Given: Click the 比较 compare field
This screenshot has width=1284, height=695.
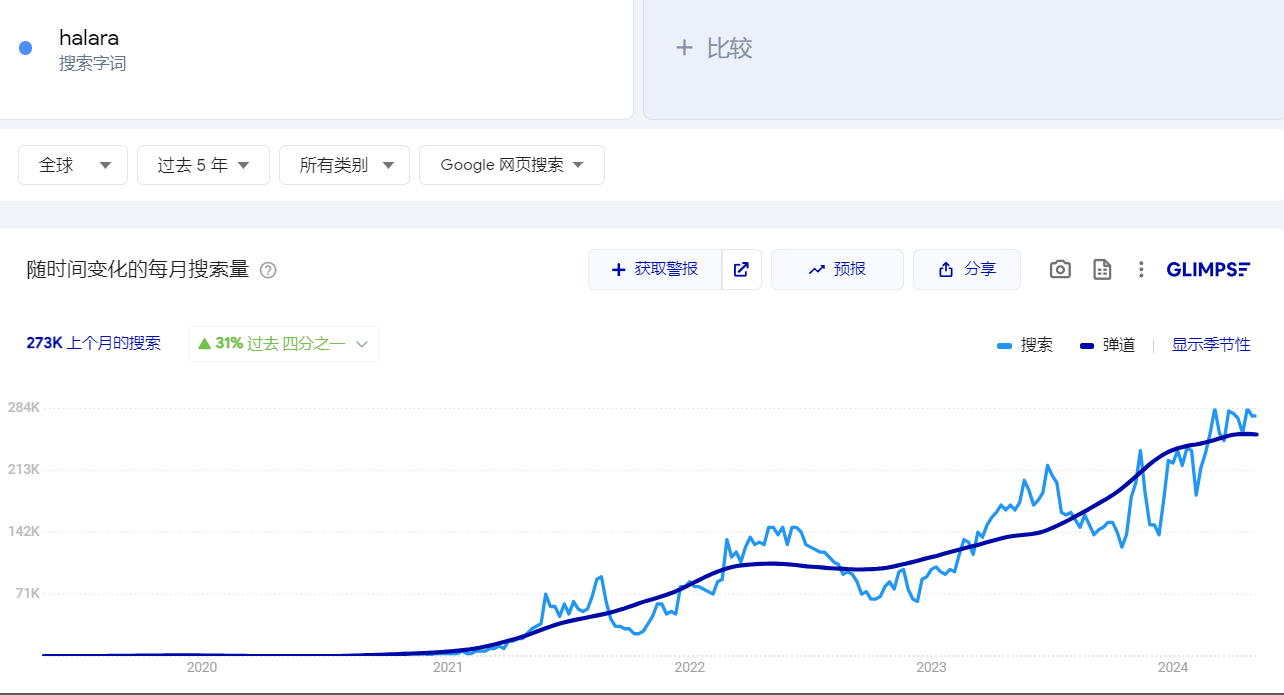Looking at the screenshot, I should coord(963,59).
